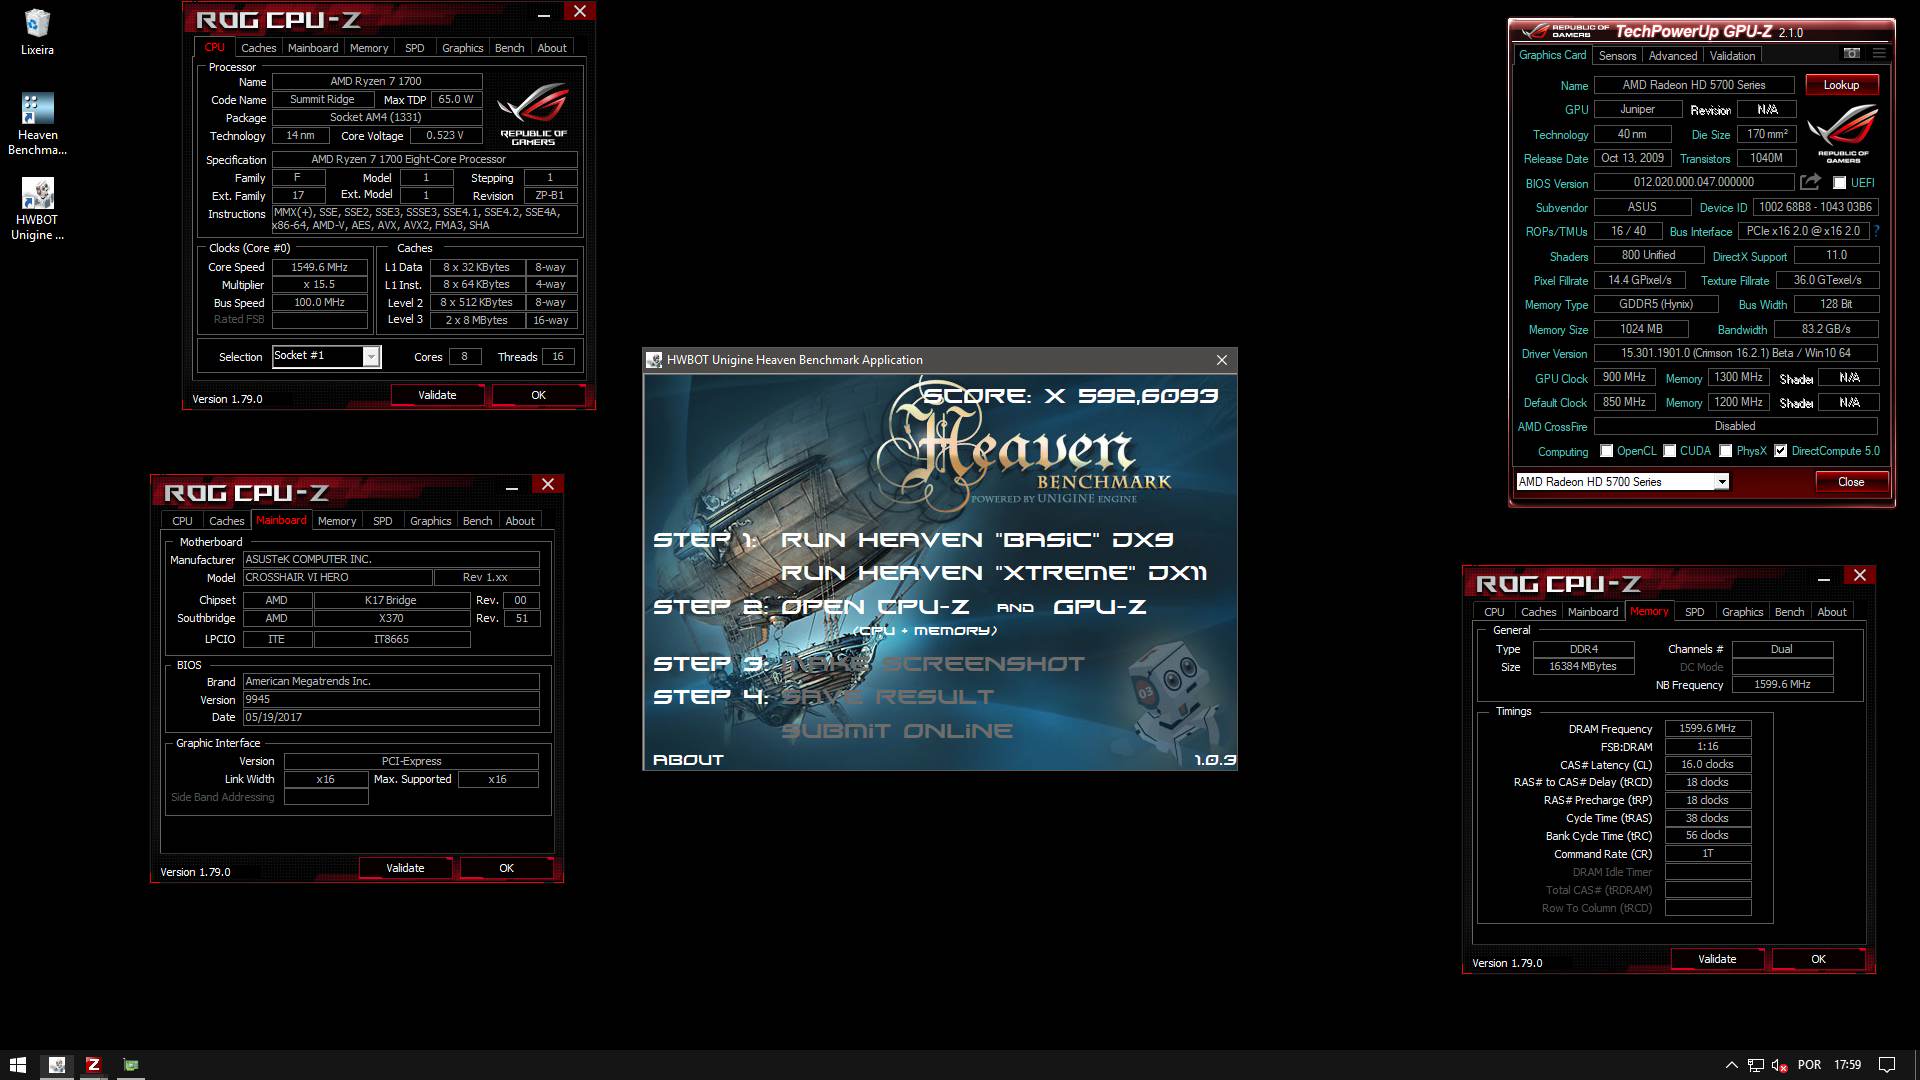Click Run Heaven "Xtreme" DX11 step
The width and height of the screenshot is (1920, 1080).
pyautogui.click(x=993, y=573)
